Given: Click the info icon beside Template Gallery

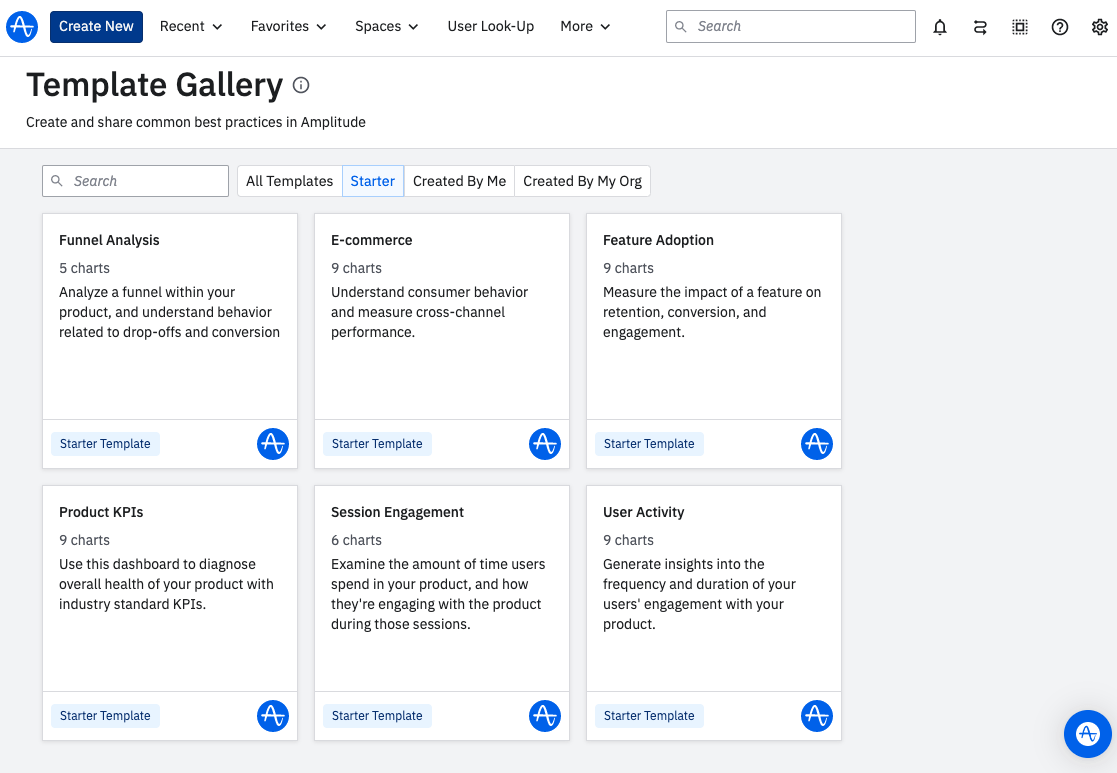Looking at the screenshot, I should point(301,86).
